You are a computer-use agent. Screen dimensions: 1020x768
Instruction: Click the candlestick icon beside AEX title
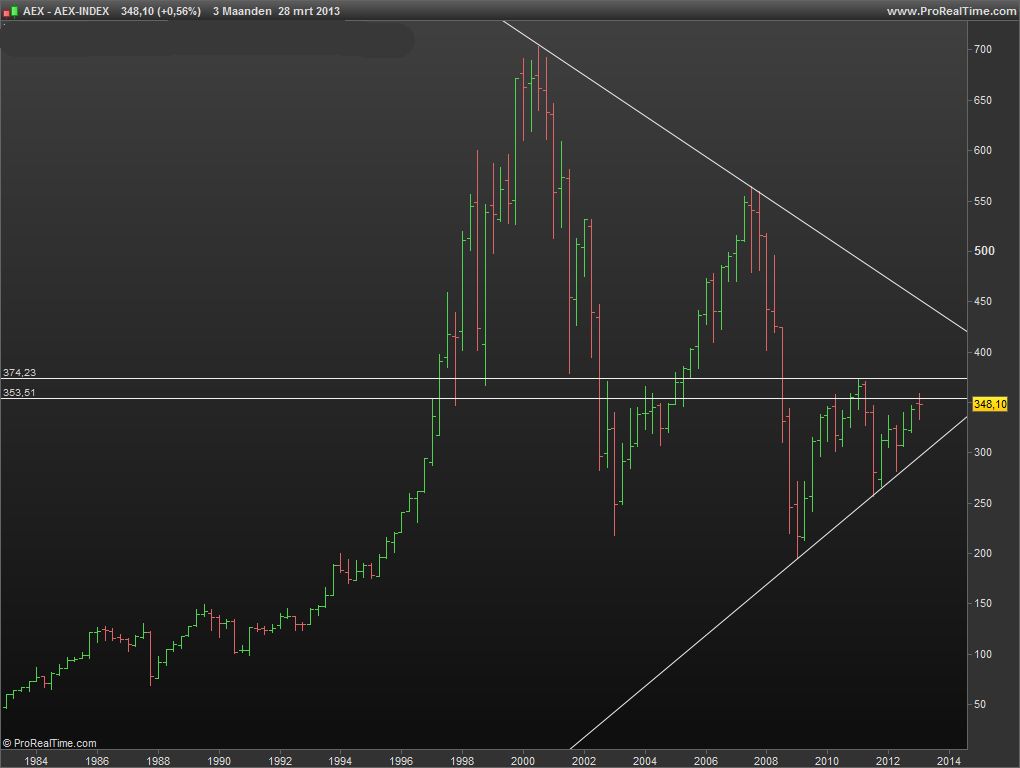tap(11, 11)
